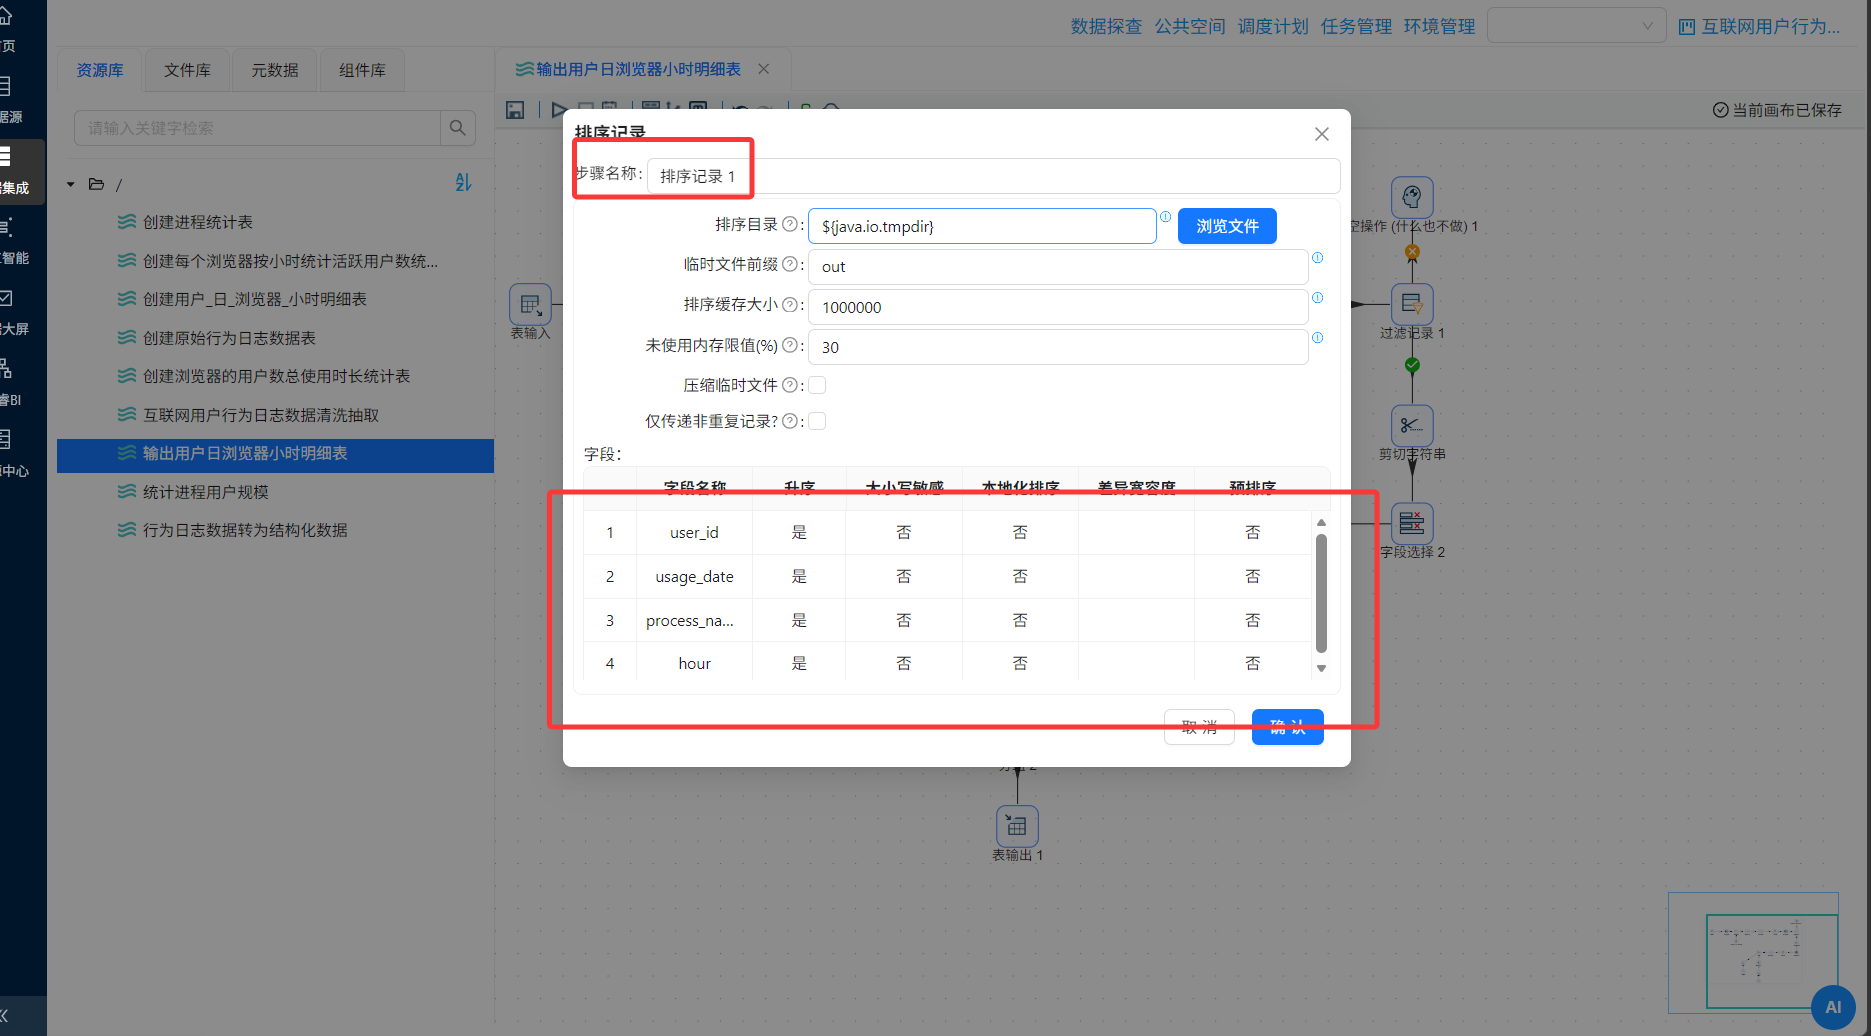
Task: Click the 互联网用户行为 project icon in header
Action: (x=1687, y=27)
